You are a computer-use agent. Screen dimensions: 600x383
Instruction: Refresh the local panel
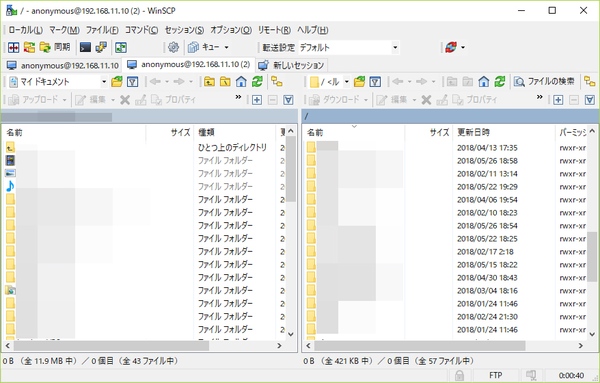pyautogui.click(x=257, y=81)
